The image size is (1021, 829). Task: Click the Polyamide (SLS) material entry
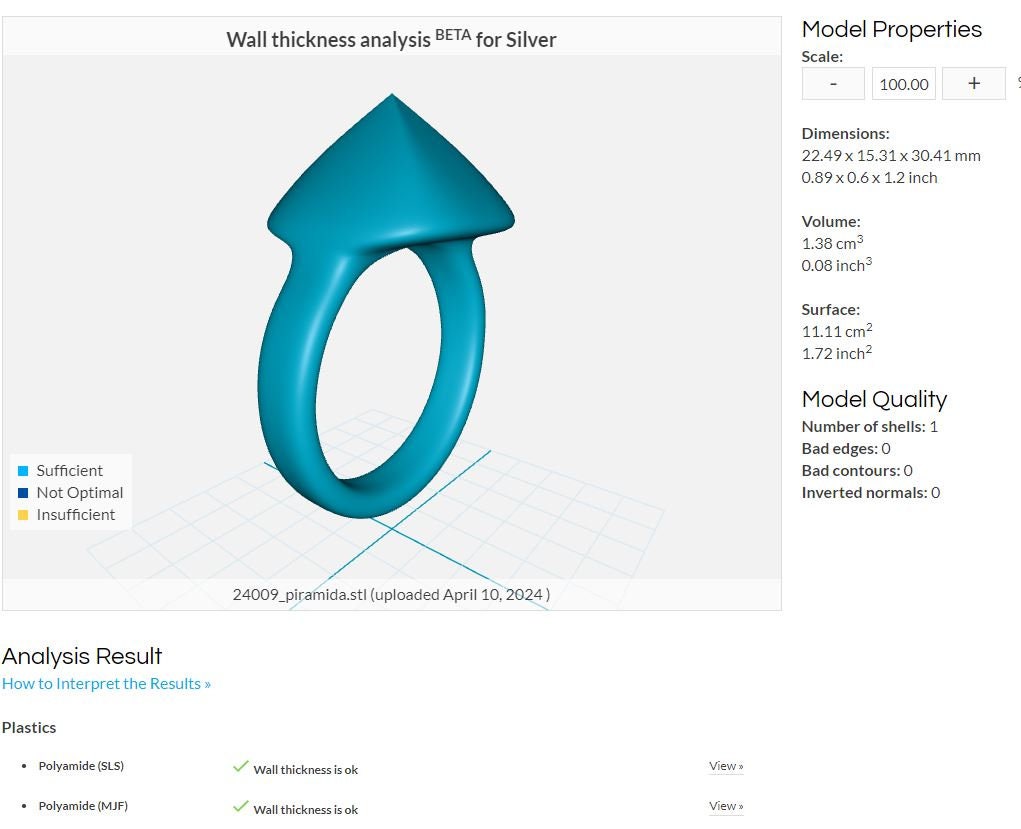click(81, 766)
